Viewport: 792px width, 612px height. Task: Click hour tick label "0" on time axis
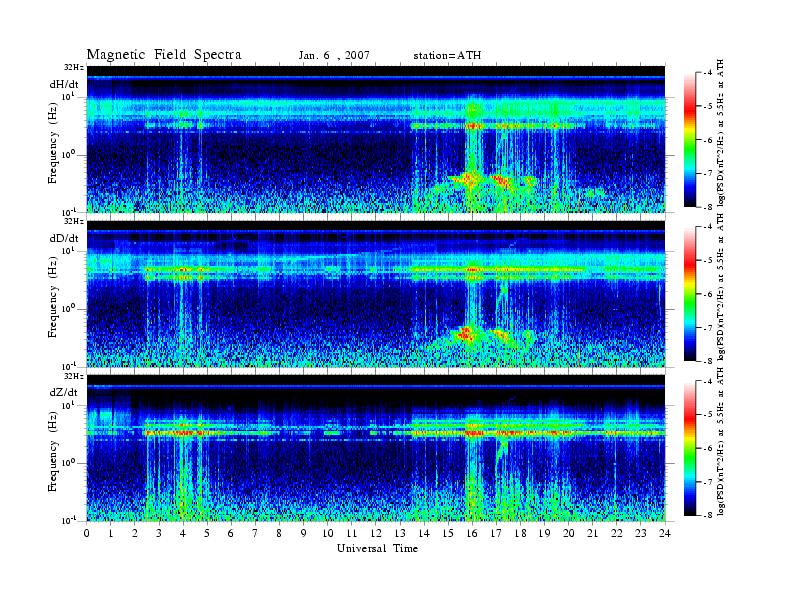(x=87, y=533)
